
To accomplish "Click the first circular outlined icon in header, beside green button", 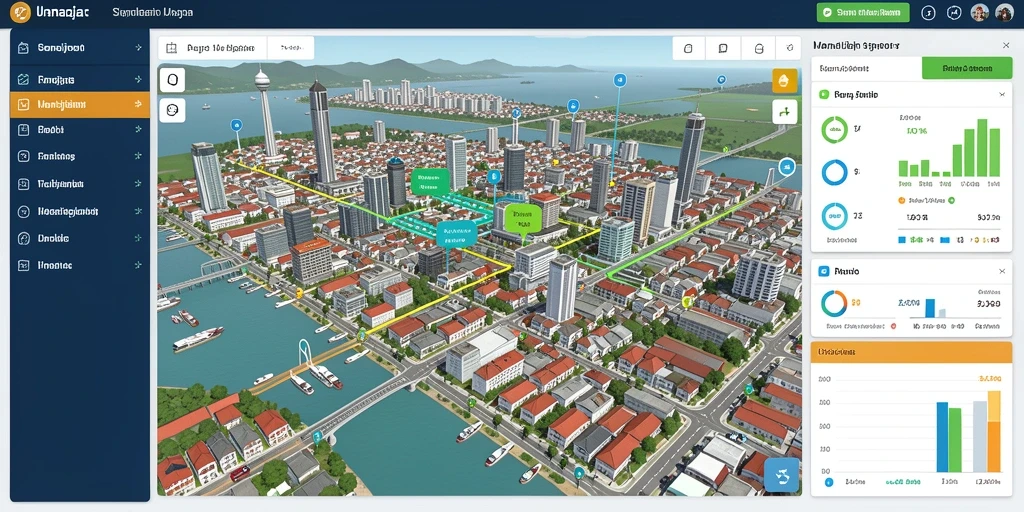I will click(928, 12).
